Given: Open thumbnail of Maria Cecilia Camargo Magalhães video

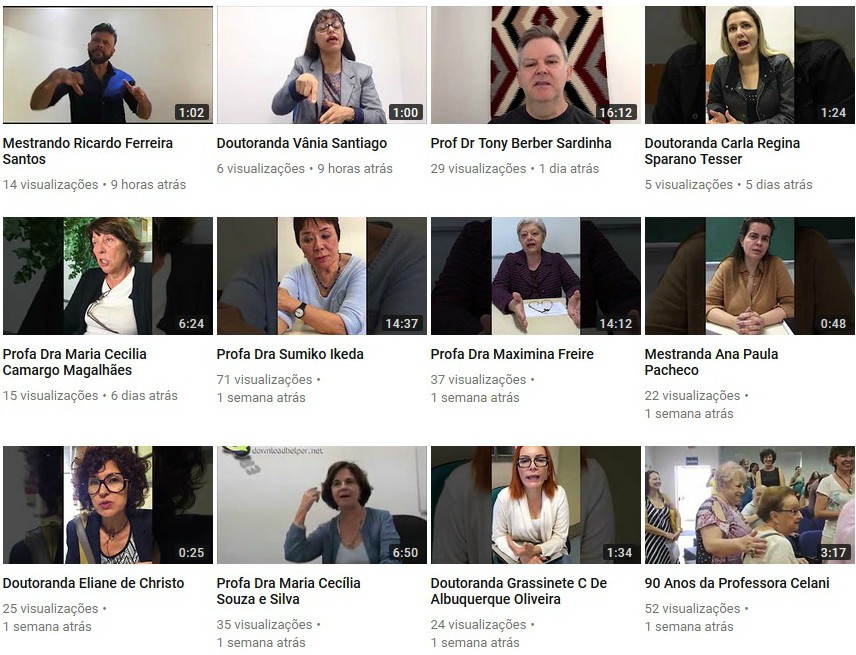Looking at the screenshot, I should pyautogui.click(x=108, y=276).
